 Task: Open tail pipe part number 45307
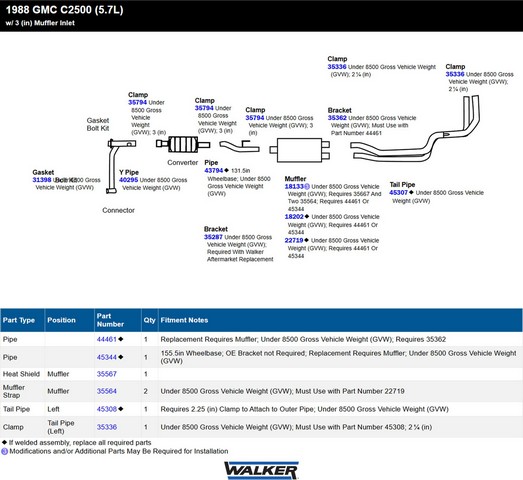398,192
